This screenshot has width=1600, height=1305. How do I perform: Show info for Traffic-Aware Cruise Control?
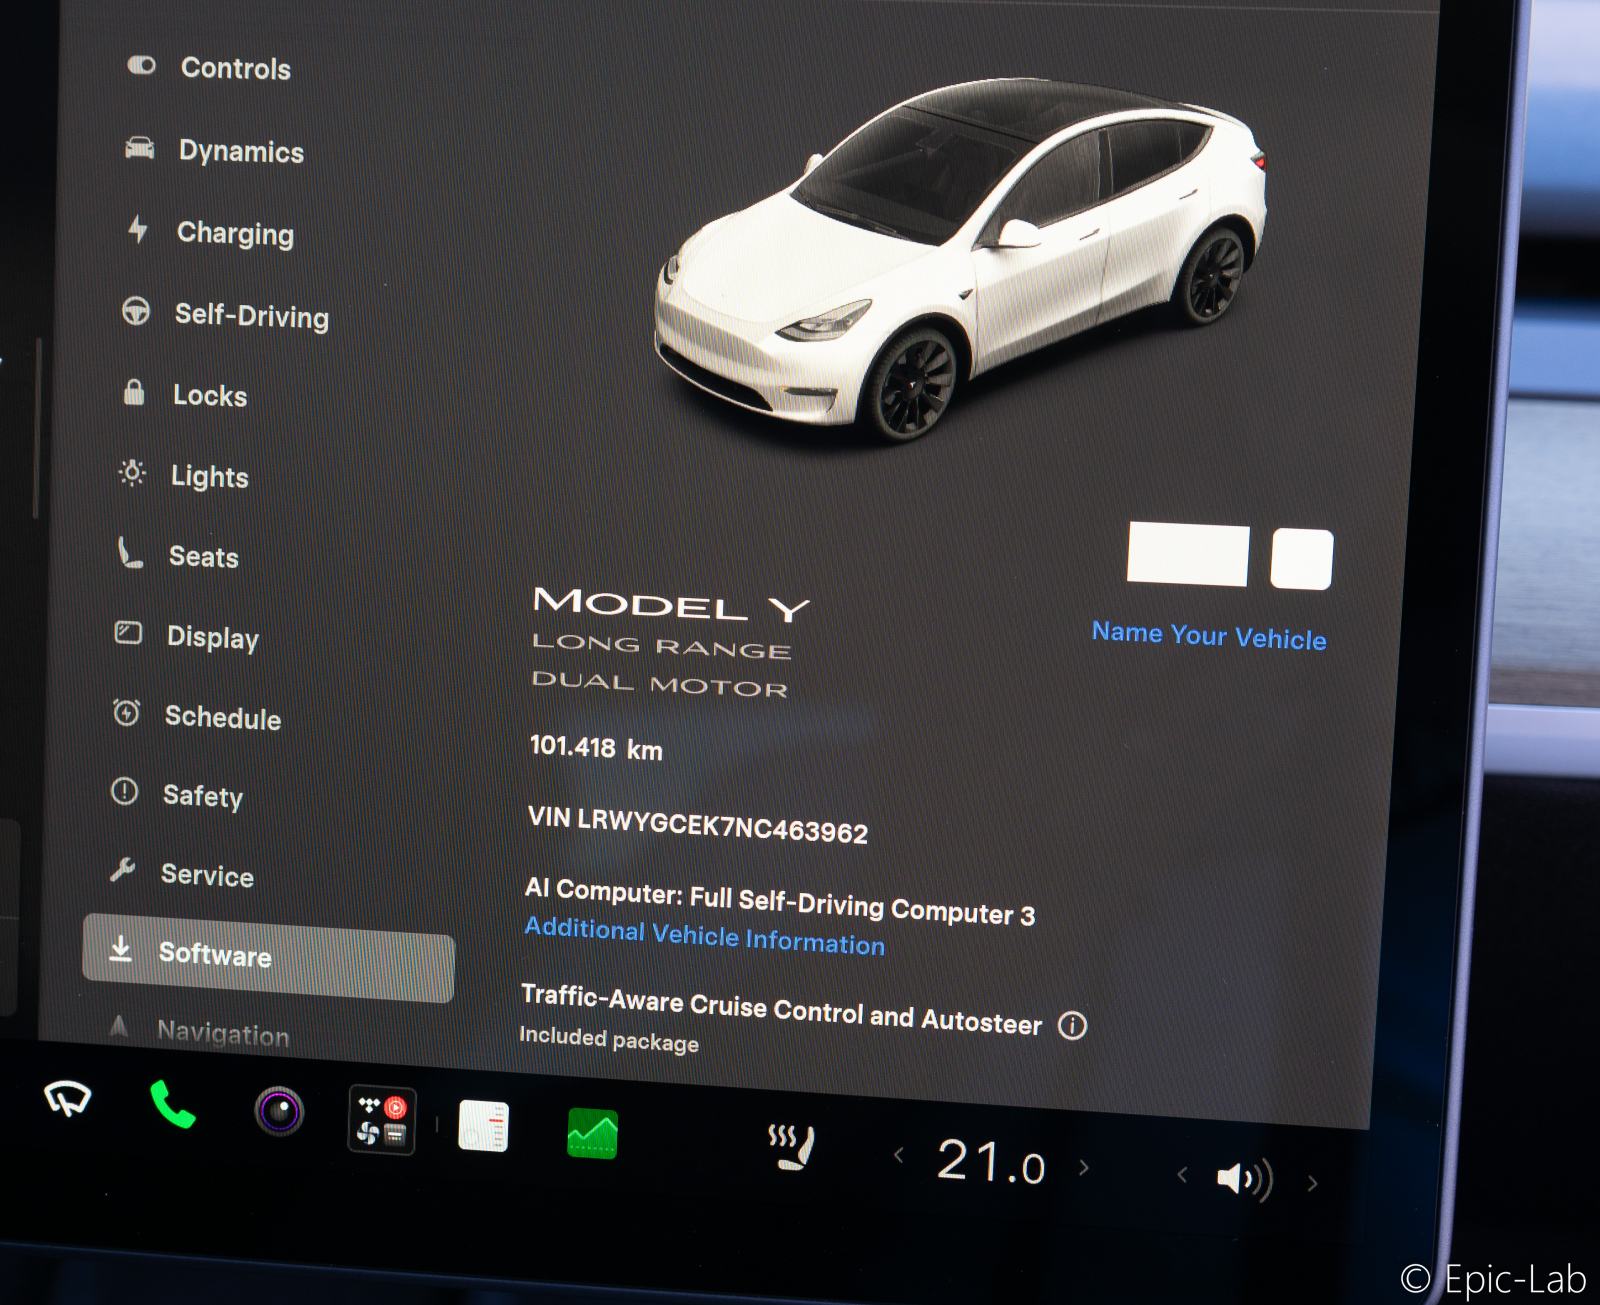pyautogui.click(x=1072, y=1026)
